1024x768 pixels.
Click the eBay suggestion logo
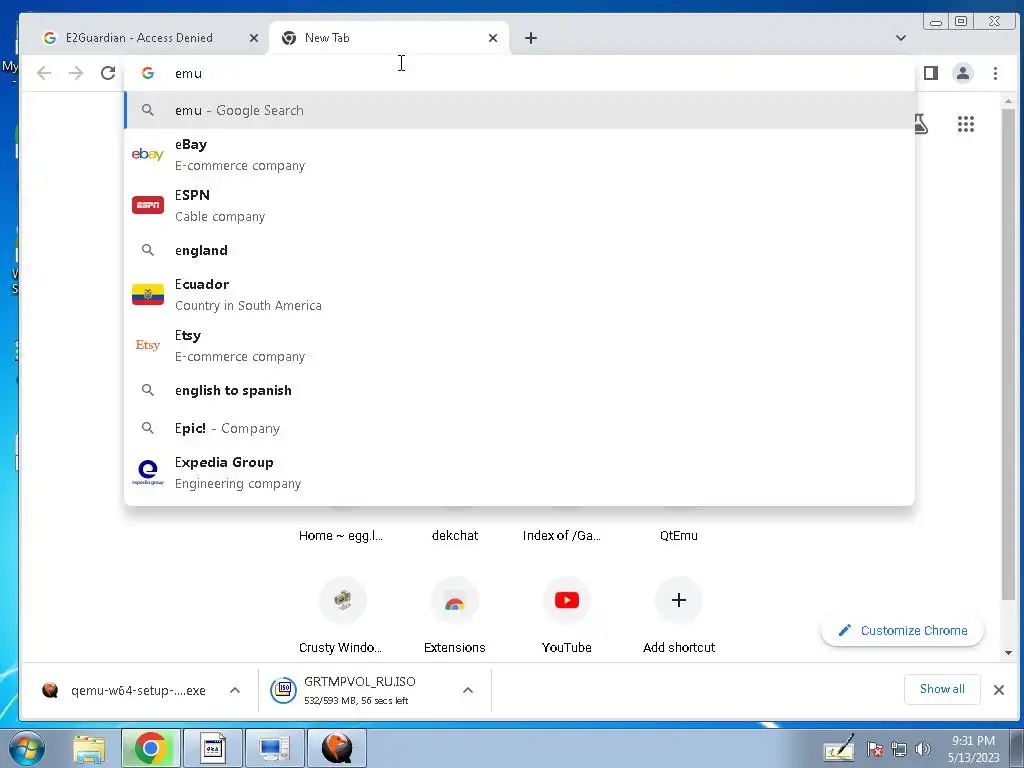(x=148, y=154)
